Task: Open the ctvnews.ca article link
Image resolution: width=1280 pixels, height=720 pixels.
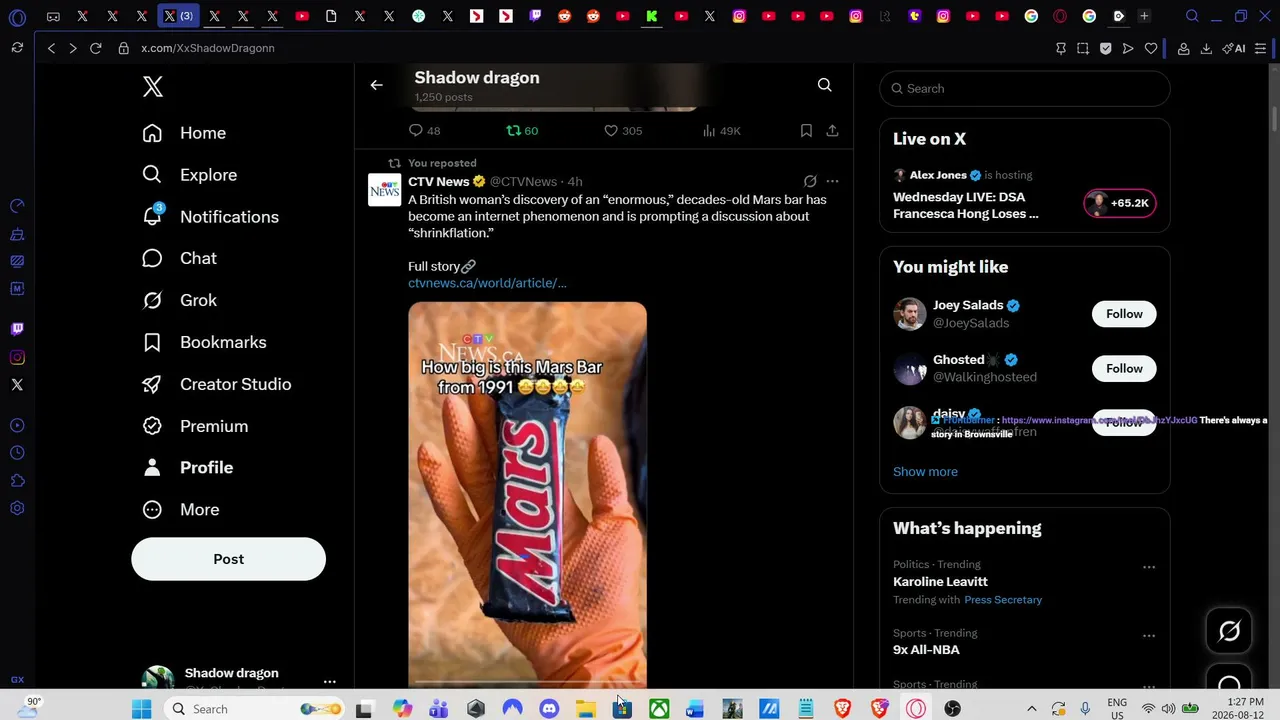Action: click(487, 283)
